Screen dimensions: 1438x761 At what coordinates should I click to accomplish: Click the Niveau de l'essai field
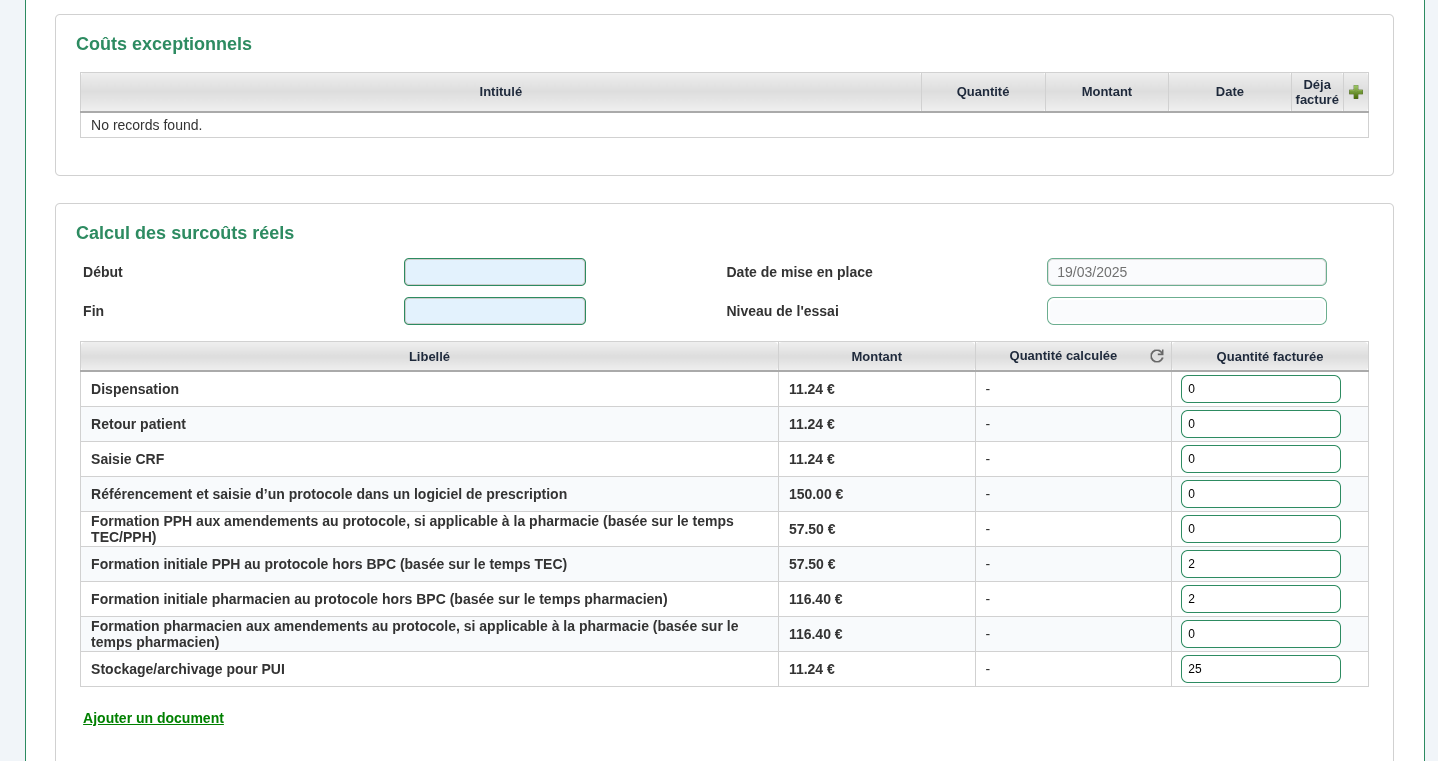(1186, 311)
